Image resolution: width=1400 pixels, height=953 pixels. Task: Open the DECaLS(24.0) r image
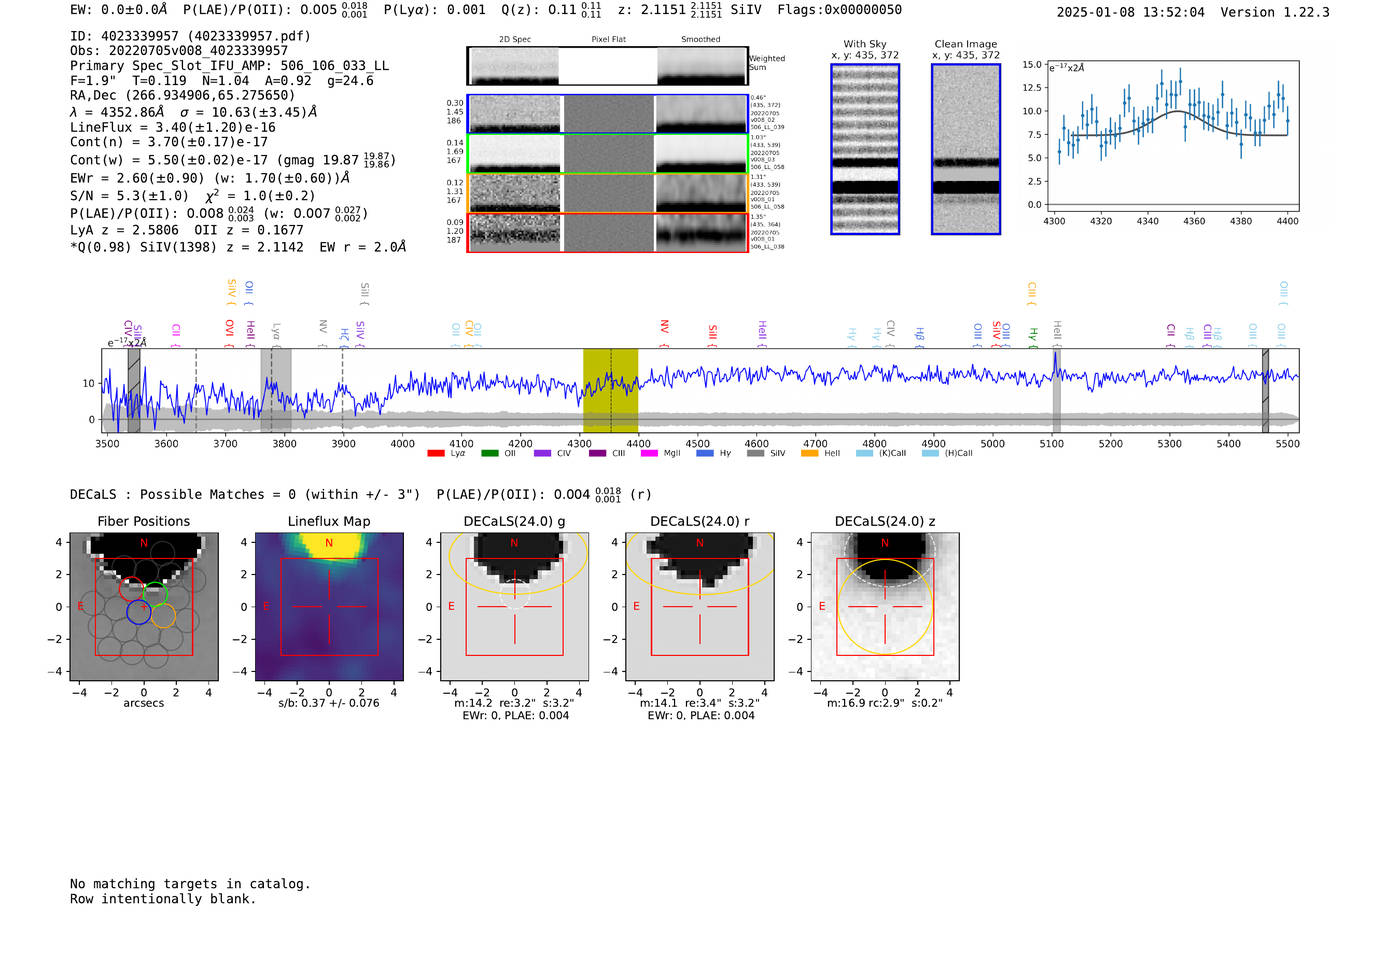[x=699, y=606]
